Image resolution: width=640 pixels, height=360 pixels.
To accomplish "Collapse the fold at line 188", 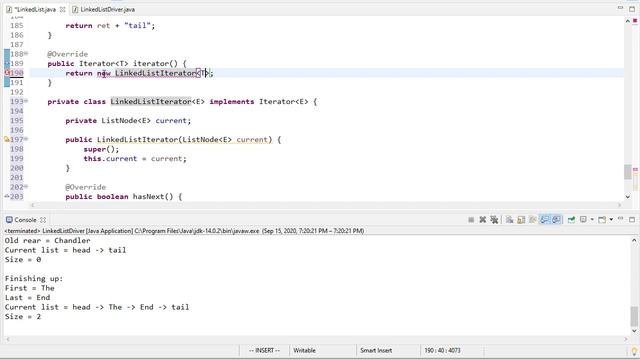I will [26, 53].
